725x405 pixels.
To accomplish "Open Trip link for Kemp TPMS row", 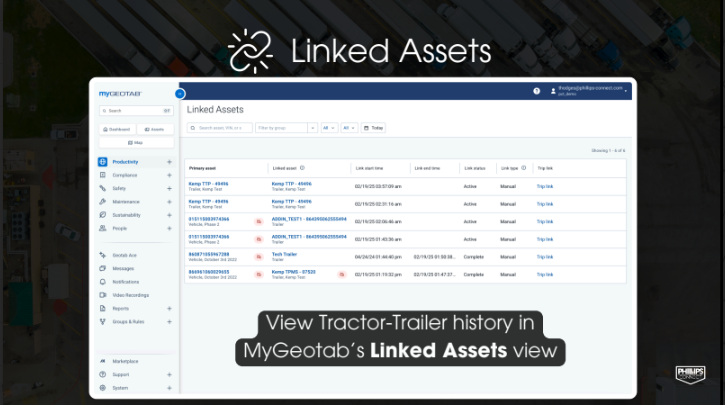I will click(x=545, y=275).
